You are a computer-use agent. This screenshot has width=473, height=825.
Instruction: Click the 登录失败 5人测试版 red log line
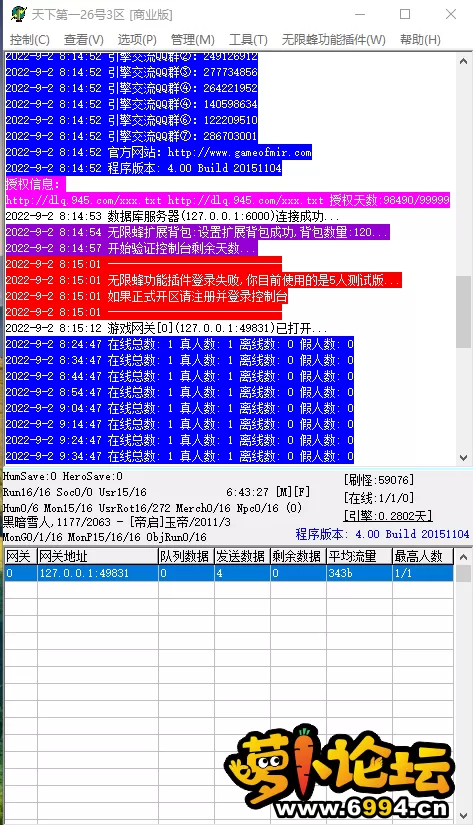(203, 280)
